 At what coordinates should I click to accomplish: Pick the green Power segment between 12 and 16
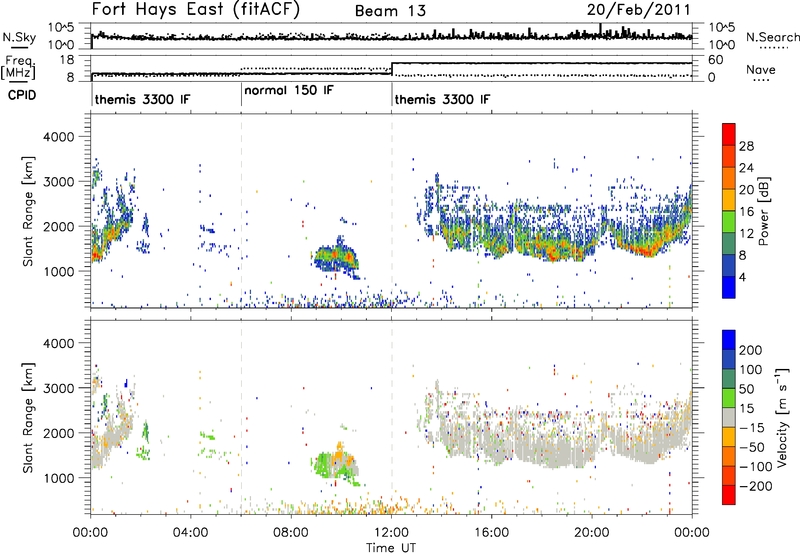click(729, 221)
